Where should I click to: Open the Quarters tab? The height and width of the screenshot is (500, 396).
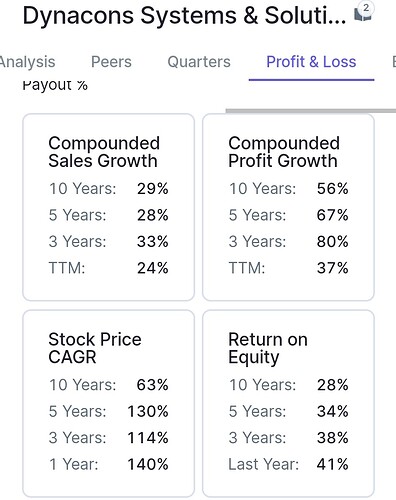pyautogui.click(x=199, y=62)
